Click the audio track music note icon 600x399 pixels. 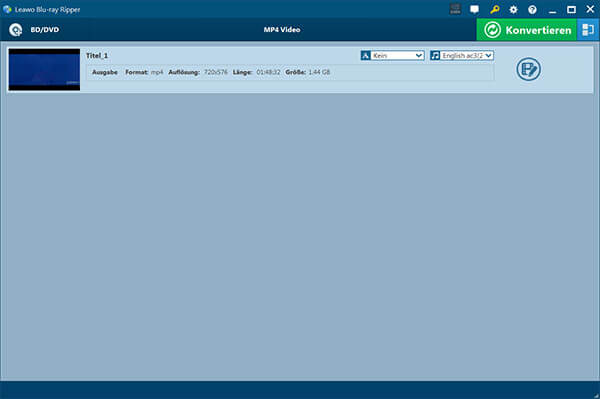pos(435,55)
